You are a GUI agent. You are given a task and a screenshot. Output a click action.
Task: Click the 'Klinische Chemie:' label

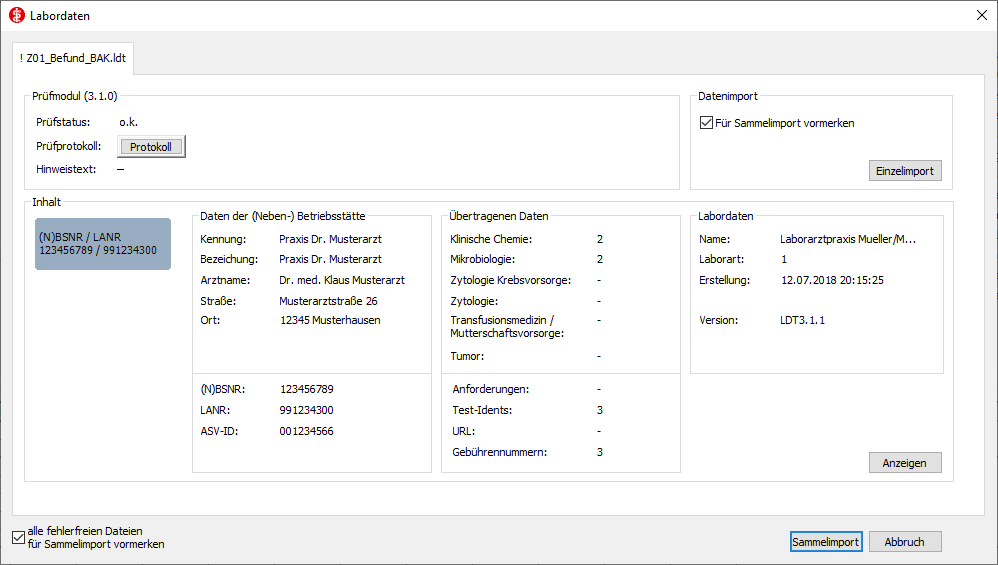[491, 239]
